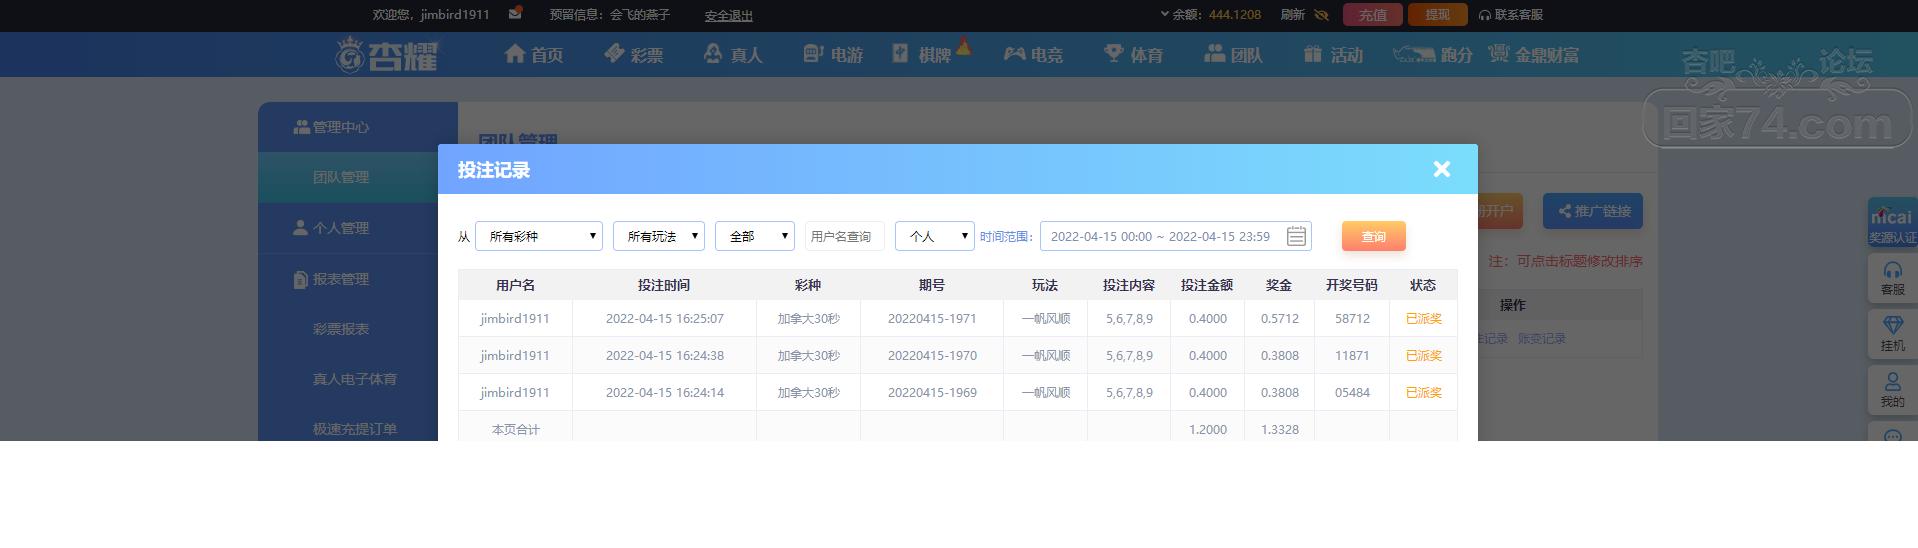Click the 奖源认证 nicai badge

[x=1892, y=222]
